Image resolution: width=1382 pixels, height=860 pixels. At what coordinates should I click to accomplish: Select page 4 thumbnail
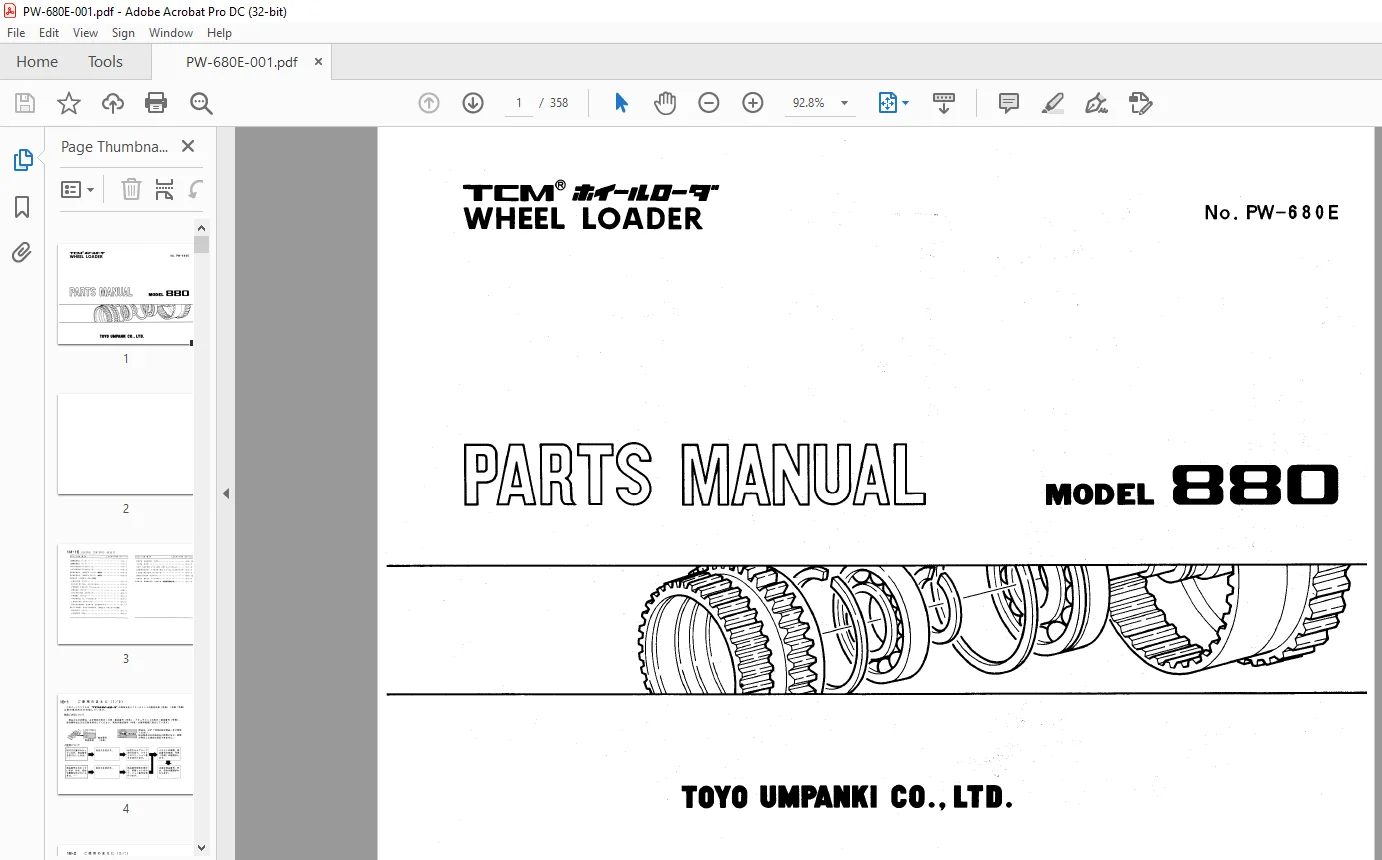click(x=125, y=744)
